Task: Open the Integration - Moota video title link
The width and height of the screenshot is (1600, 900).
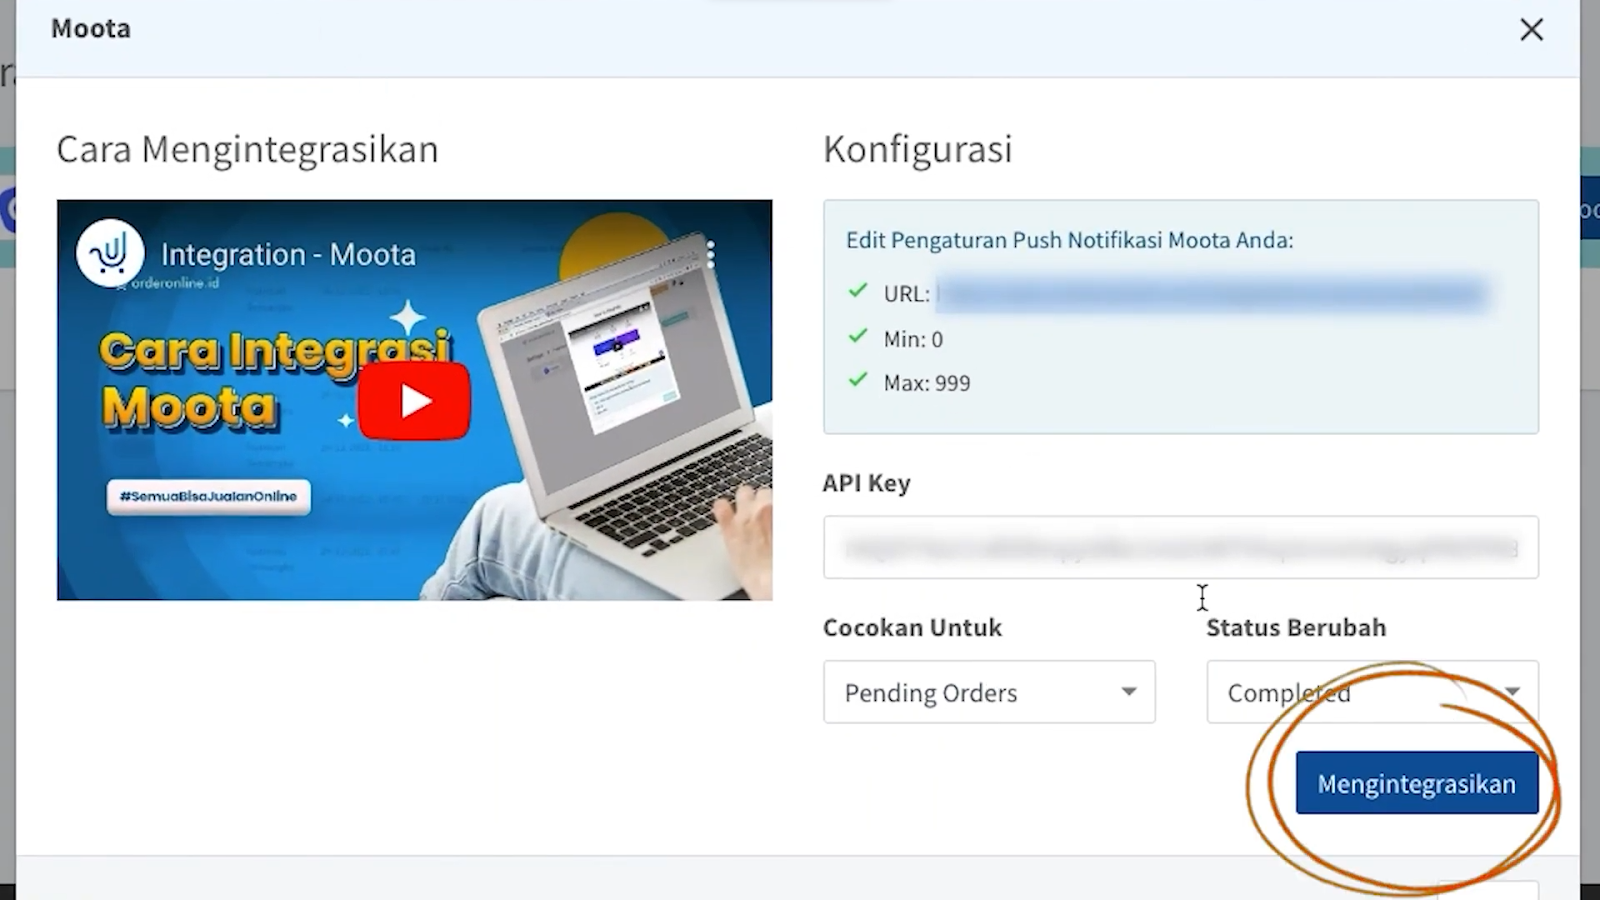Action: [x=288, y=255]
